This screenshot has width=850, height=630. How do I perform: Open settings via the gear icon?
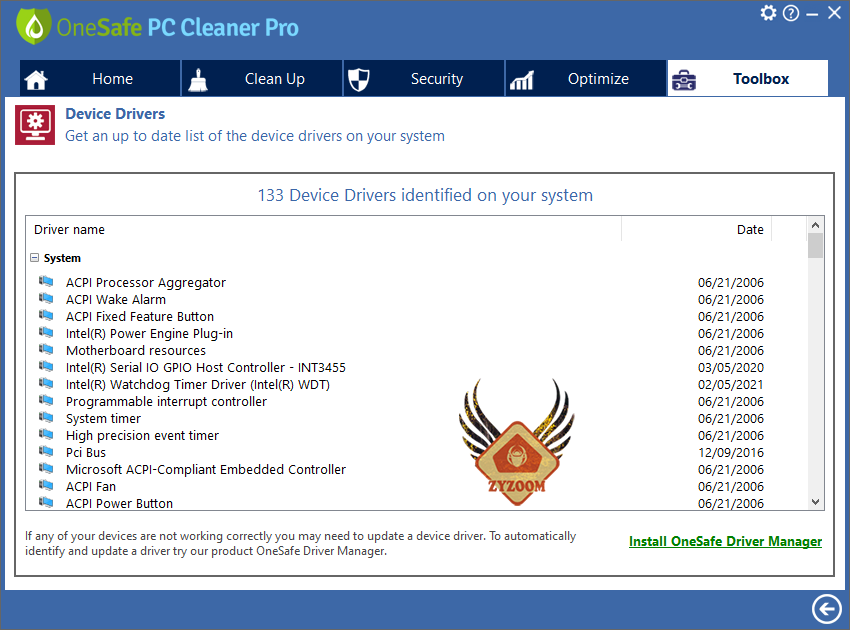click(x=768, y=12)
